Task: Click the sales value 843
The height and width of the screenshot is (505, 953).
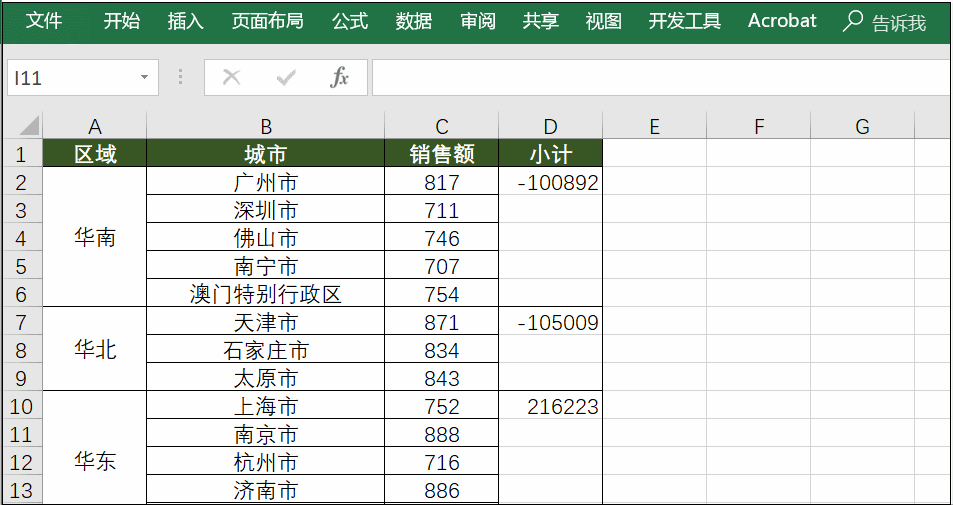Action: (442, 378)
